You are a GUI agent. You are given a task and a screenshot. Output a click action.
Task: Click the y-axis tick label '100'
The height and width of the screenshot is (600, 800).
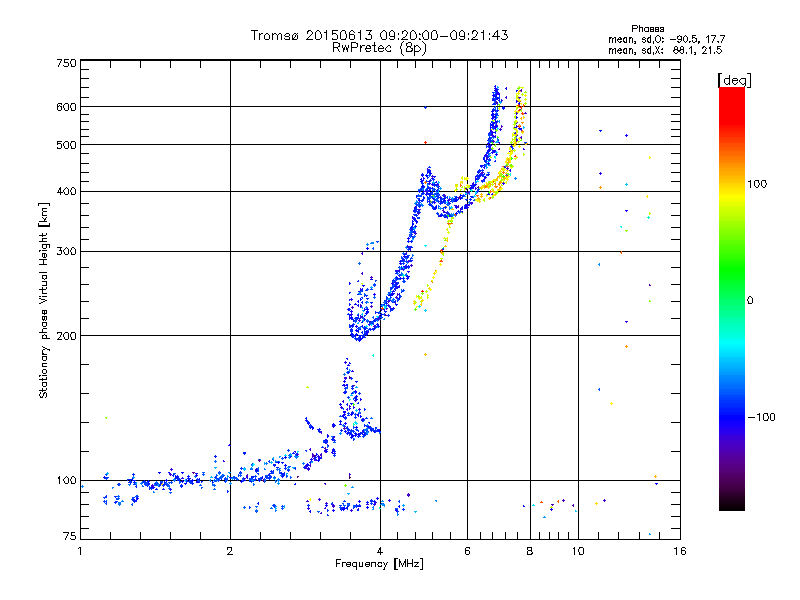tap(66, 480)
